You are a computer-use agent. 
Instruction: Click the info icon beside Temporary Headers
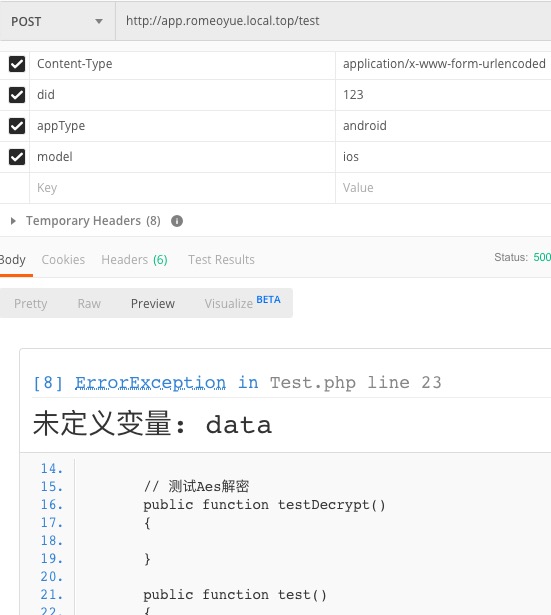click(x=177, y=221)
